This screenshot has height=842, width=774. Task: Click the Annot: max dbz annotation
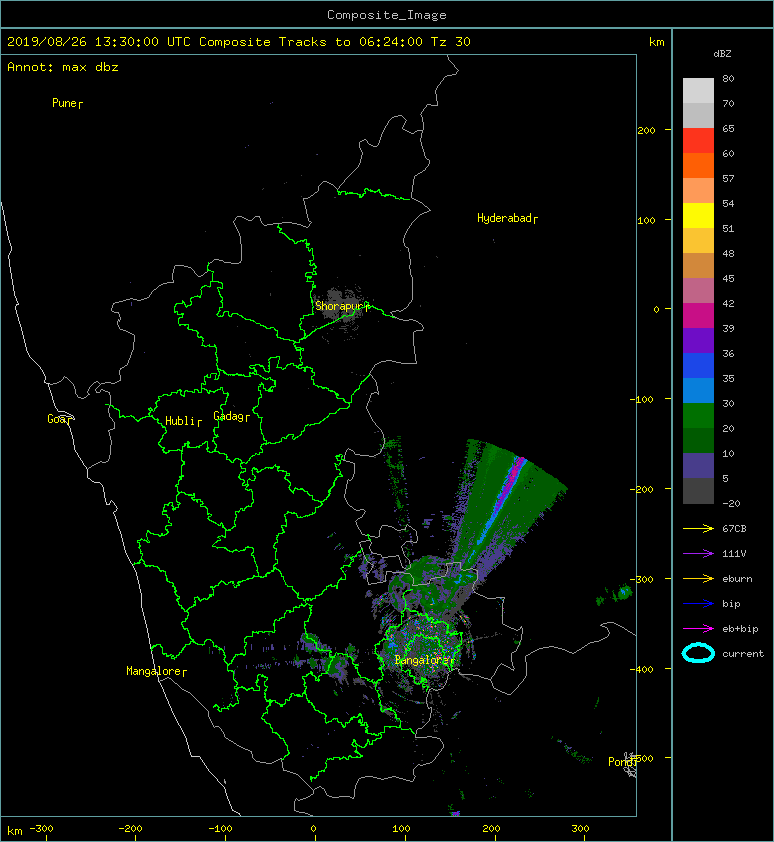coord(62,67)
